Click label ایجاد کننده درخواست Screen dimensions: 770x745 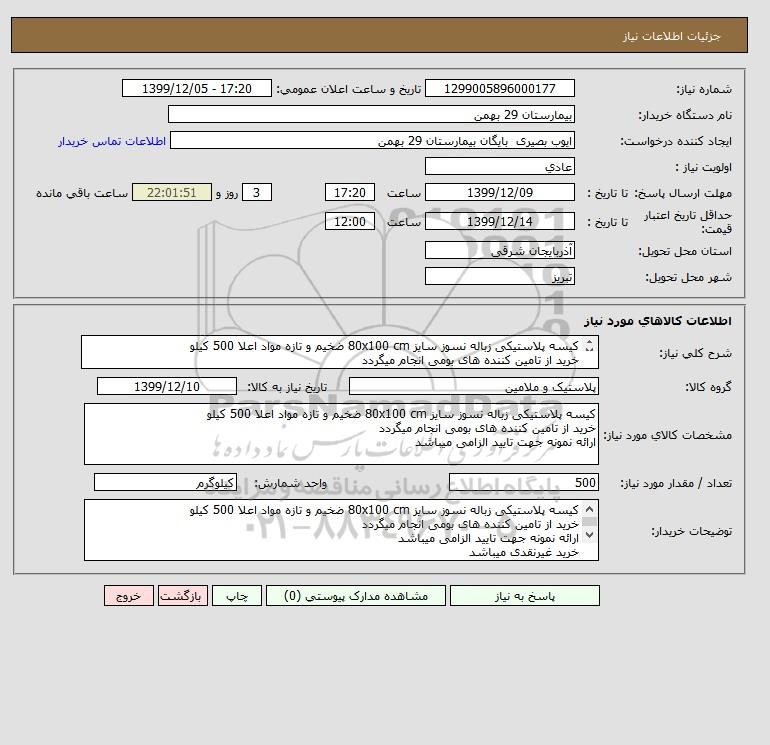[676, 141]
